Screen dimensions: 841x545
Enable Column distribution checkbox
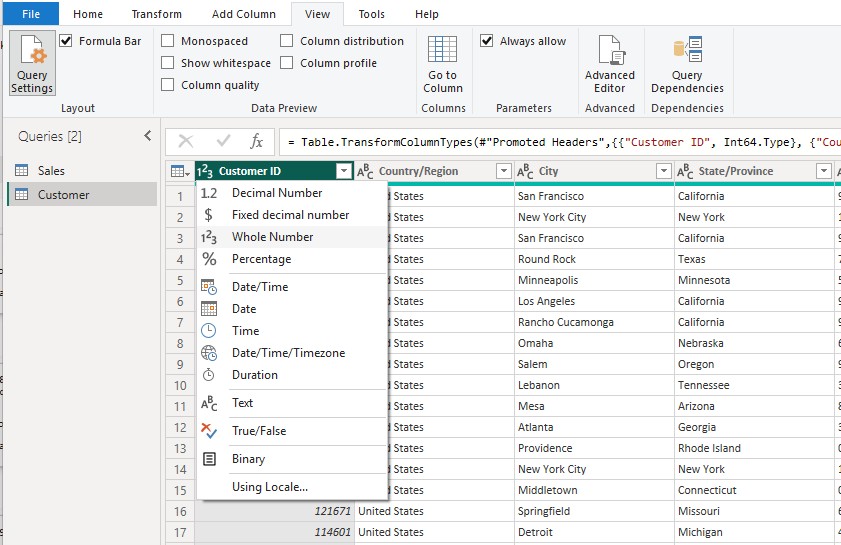point(286,41)
